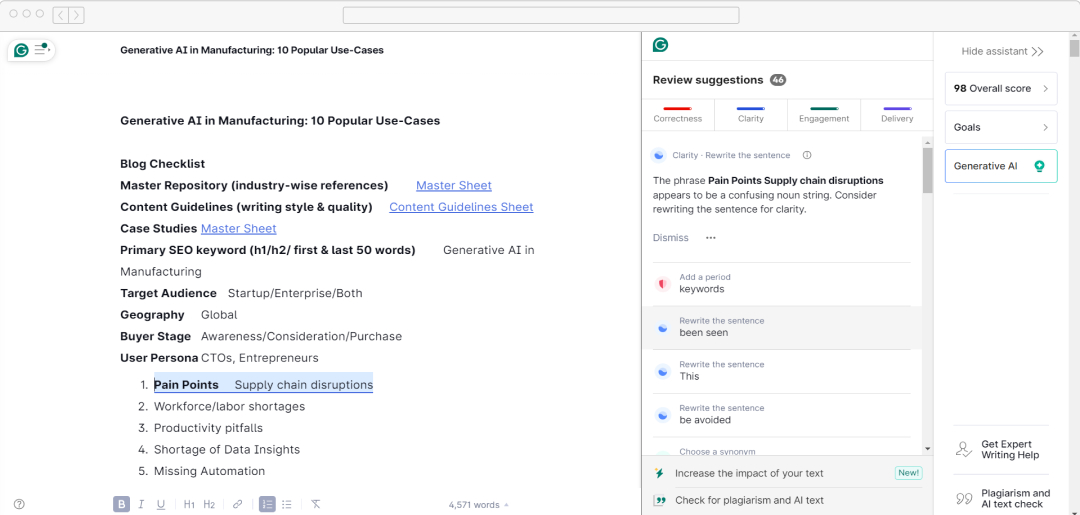The height and width of the screenshot is (515, 1080).
Task: Click Productivity pitfalls list item
Action: click(208, 428)
